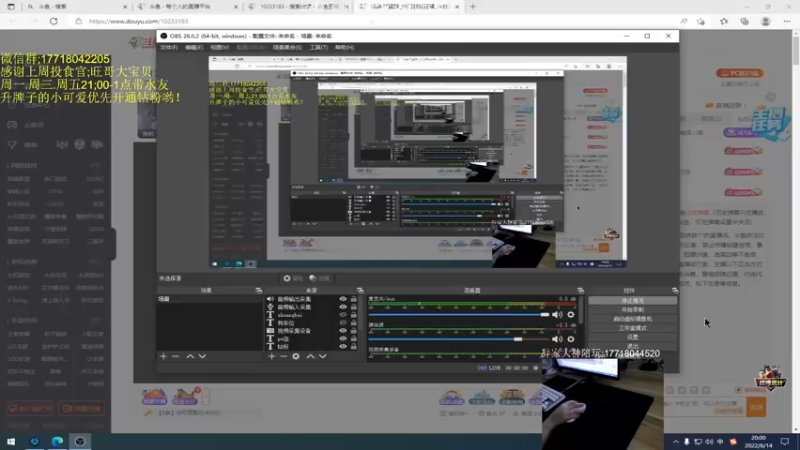
Task: Toggle the lock on the 音频输出采集 source
Action: point(354,299)
